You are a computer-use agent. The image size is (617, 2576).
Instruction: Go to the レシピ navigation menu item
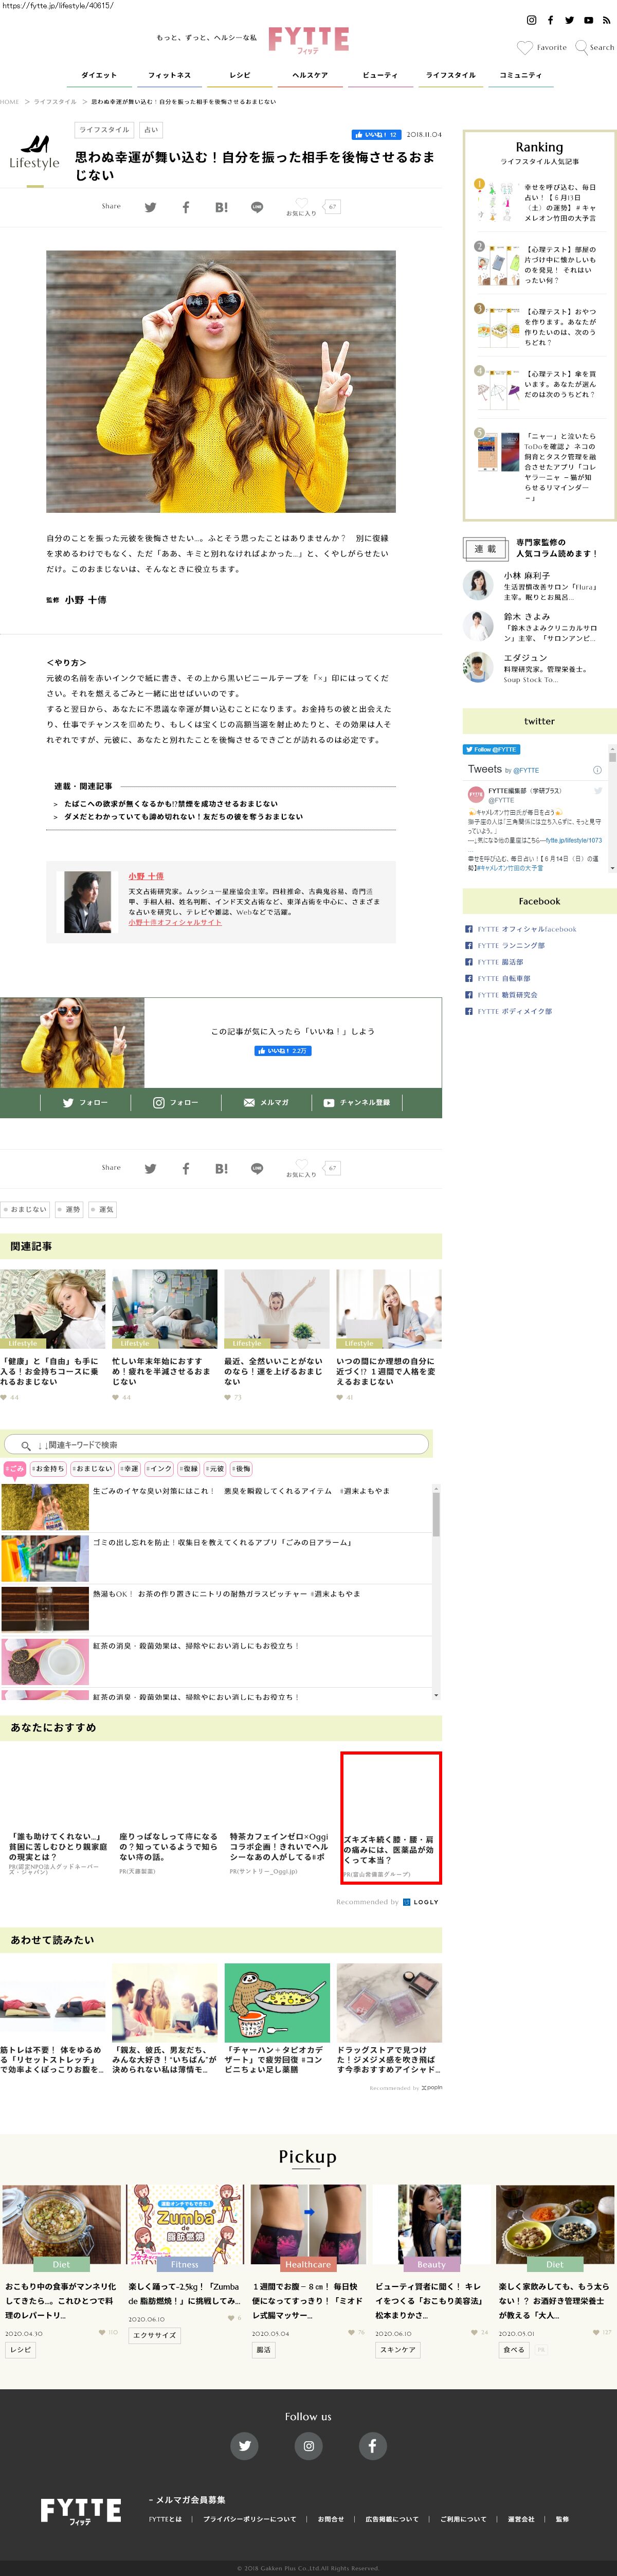pos(240,75)
